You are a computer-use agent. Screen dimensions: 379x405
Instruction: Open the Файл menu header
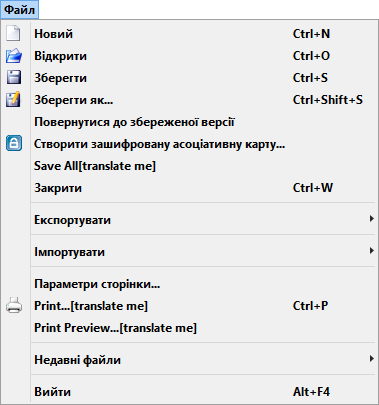19,10
